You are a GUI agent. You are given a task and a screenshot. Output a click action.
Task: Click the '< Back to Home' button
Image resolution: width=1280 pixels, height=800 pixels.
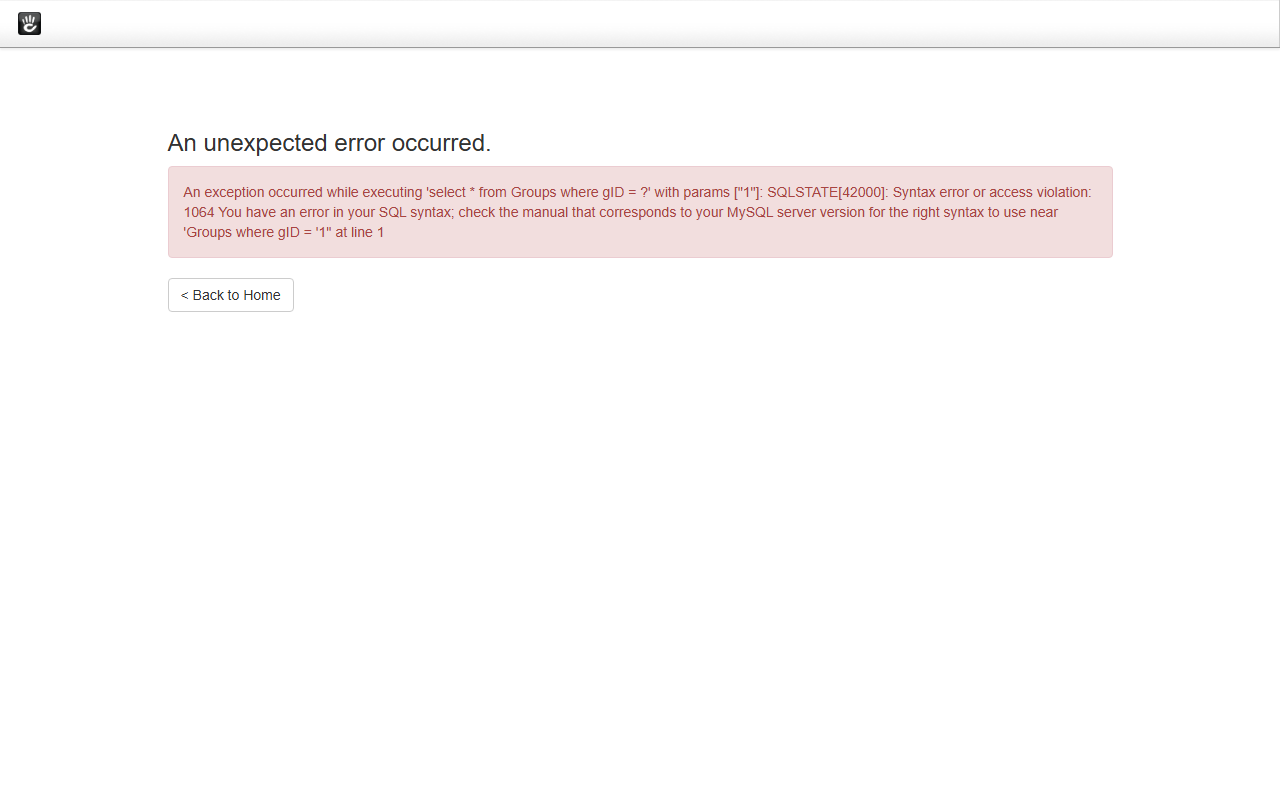(x=231, y=295)
